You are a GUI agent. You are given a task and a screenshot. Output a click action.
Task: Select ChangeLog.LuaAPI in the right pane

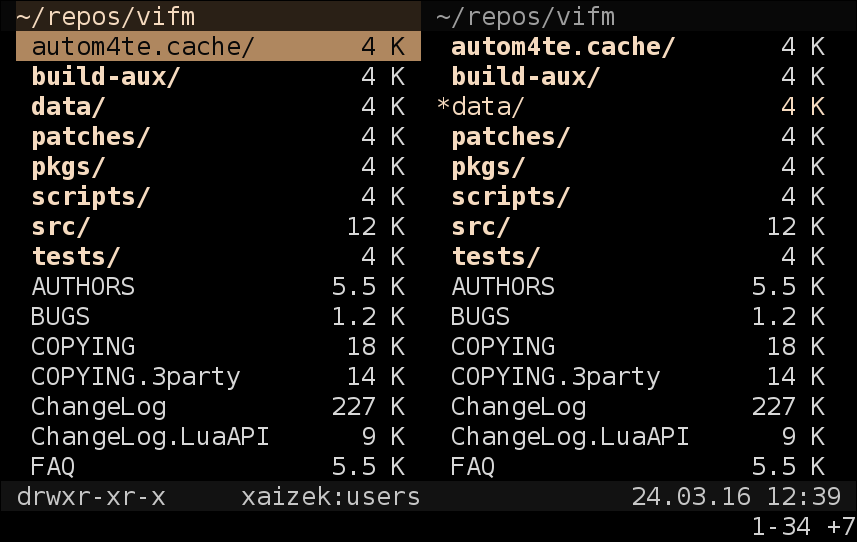638,437
